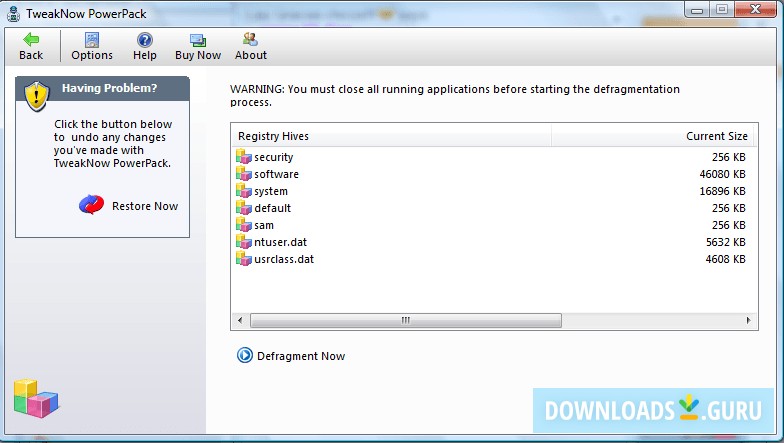The width and height of the screenshot is (784, 443).
Task: Click the Restore Now red-blue arrows icon
Action: point(92,205)
